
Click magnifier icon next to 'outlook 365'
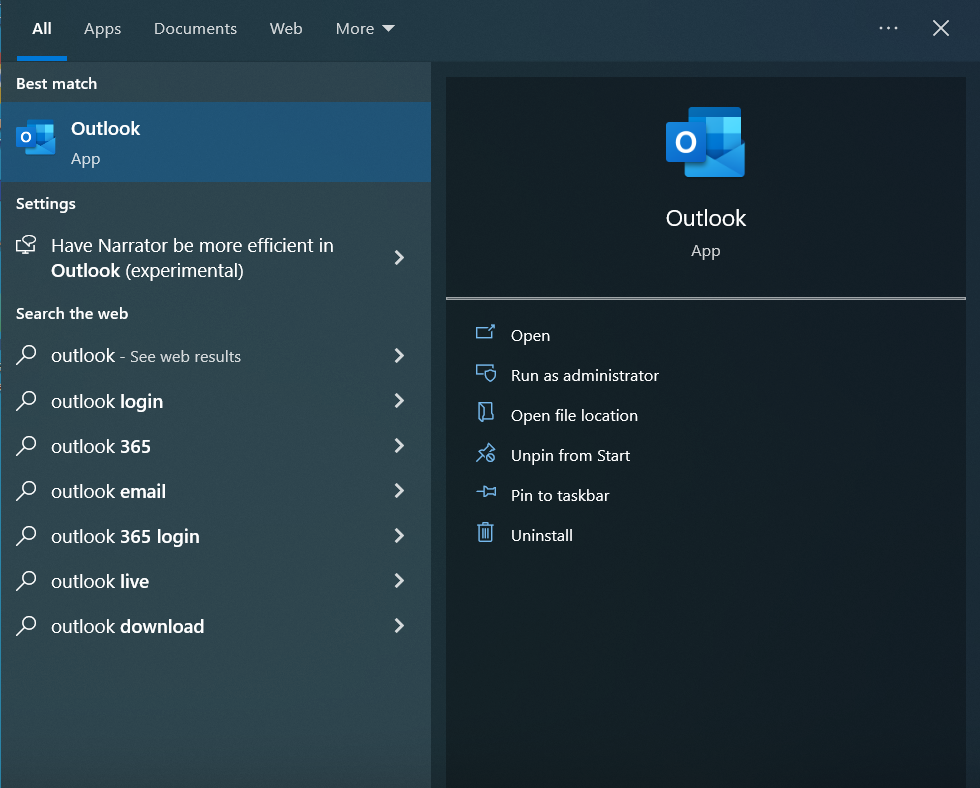[26, 446]
